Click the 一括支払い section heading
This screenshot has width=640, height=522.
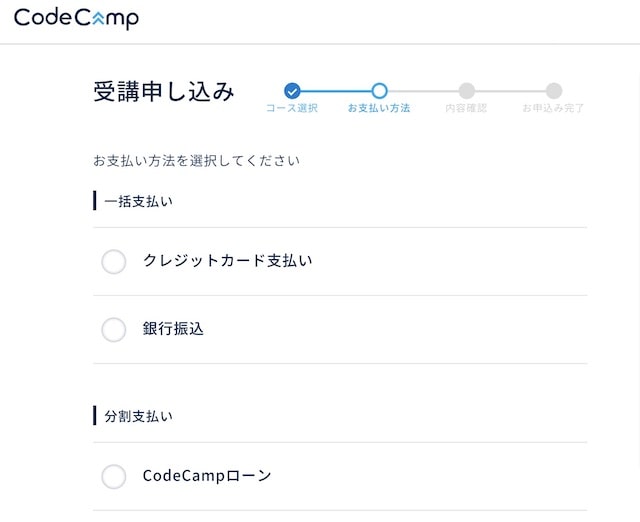[138, 201]
